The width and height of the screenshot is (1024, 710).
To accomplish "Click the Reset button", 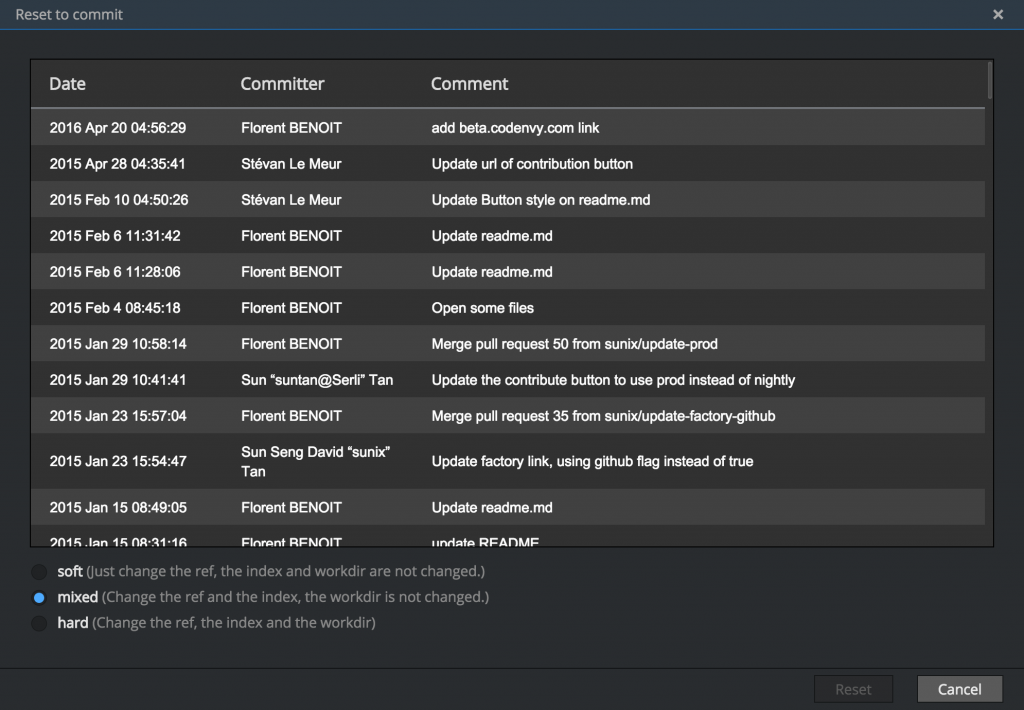I will [x=853, y=689].
